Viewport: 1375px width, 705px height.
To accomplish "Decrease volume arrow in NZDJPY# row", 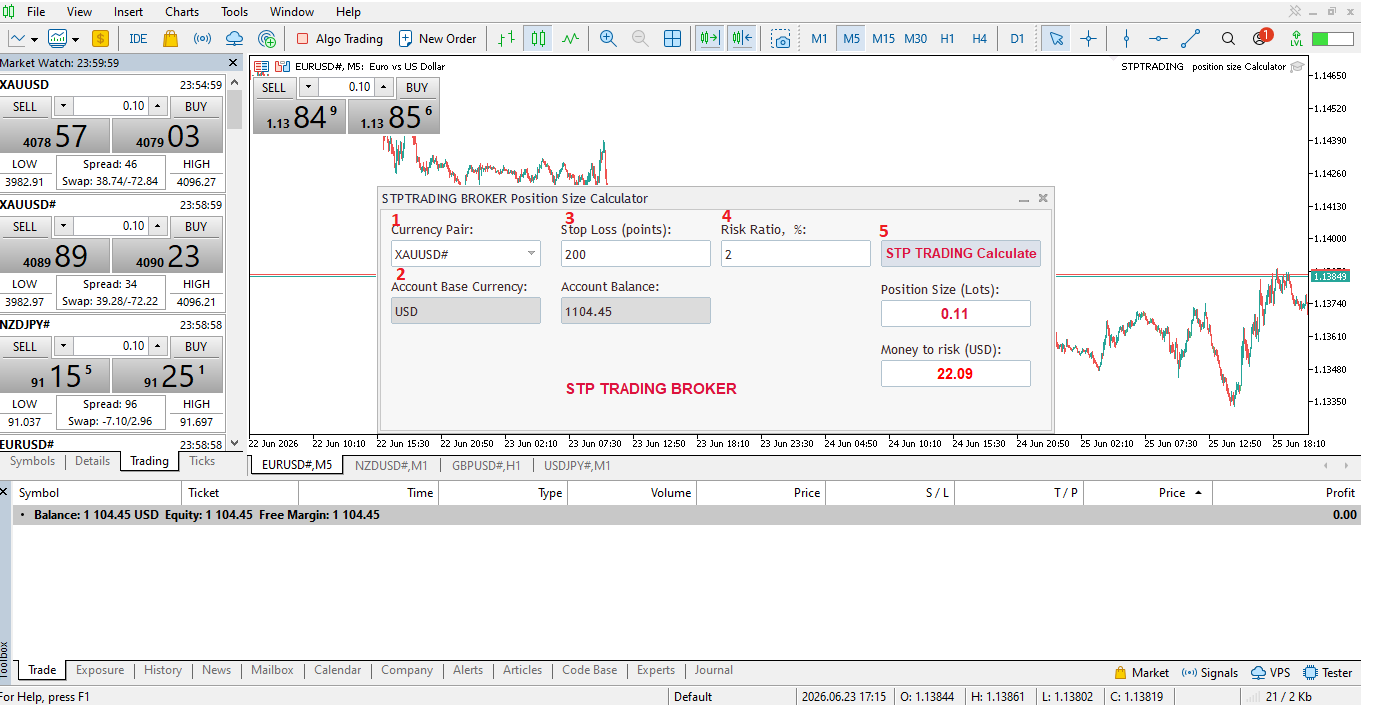I will click(62, 346).
